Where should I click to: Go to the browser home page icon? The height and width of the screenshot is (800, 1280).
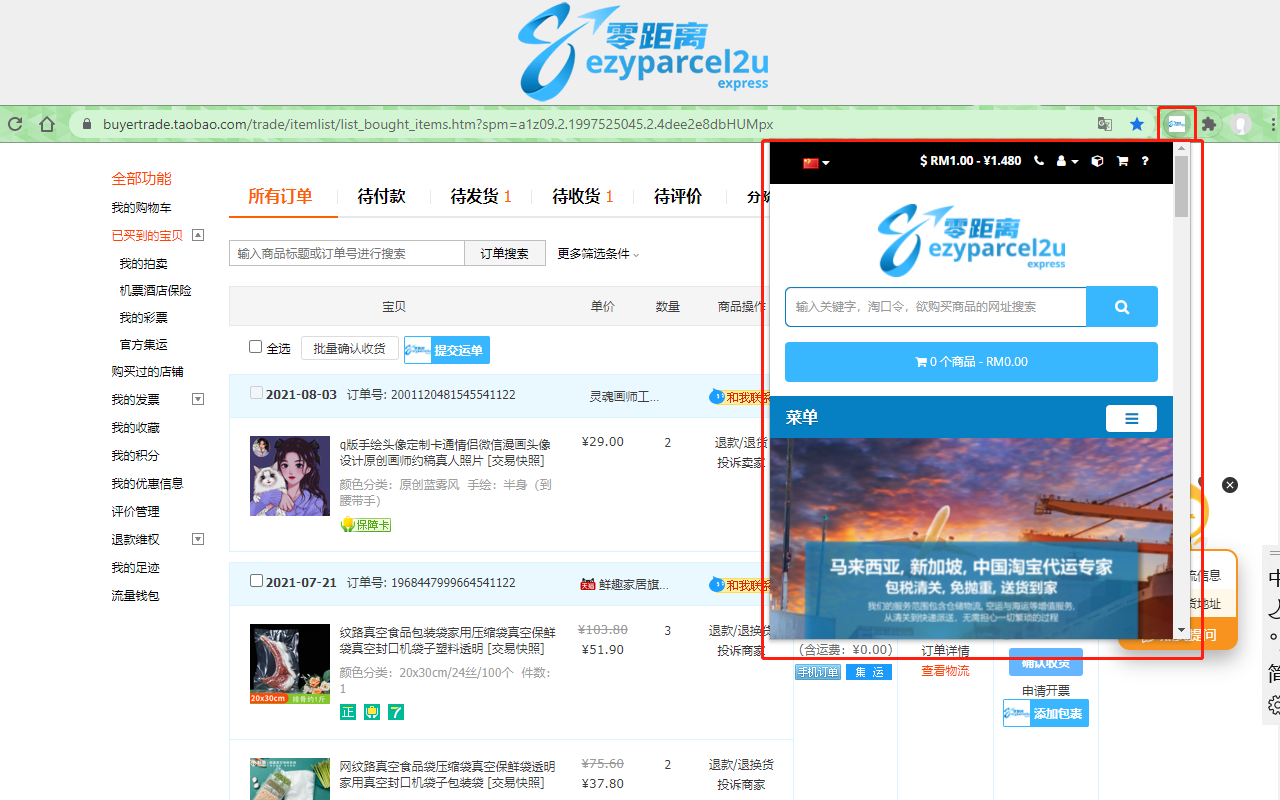click(x=47, y=125)
